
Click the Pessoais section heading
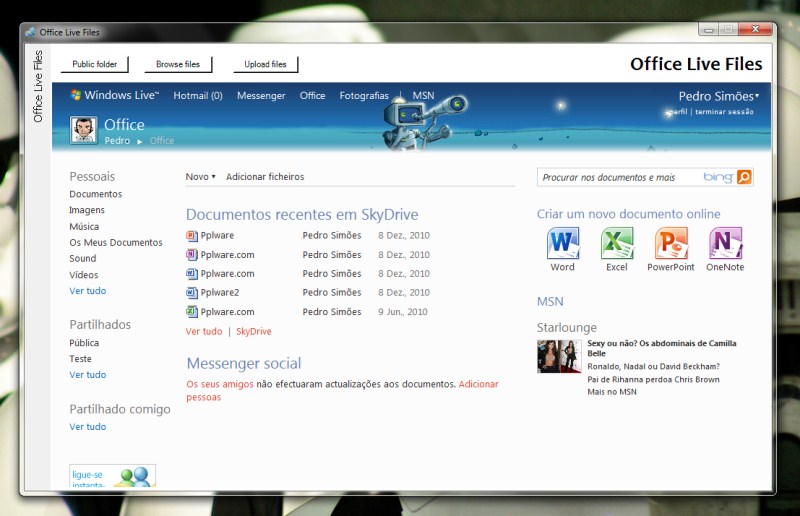tap(92, 176)
